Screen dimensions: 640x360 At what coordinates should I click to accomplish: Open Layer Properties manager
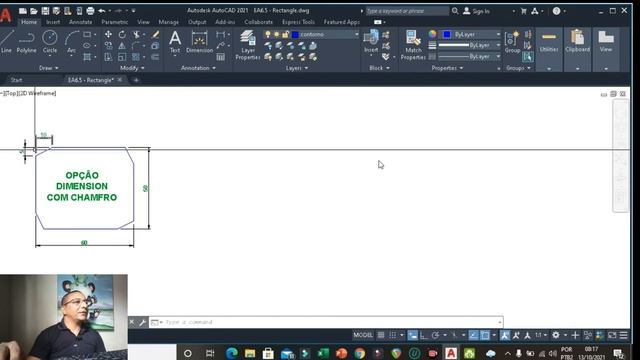click(x=247, y=45)
